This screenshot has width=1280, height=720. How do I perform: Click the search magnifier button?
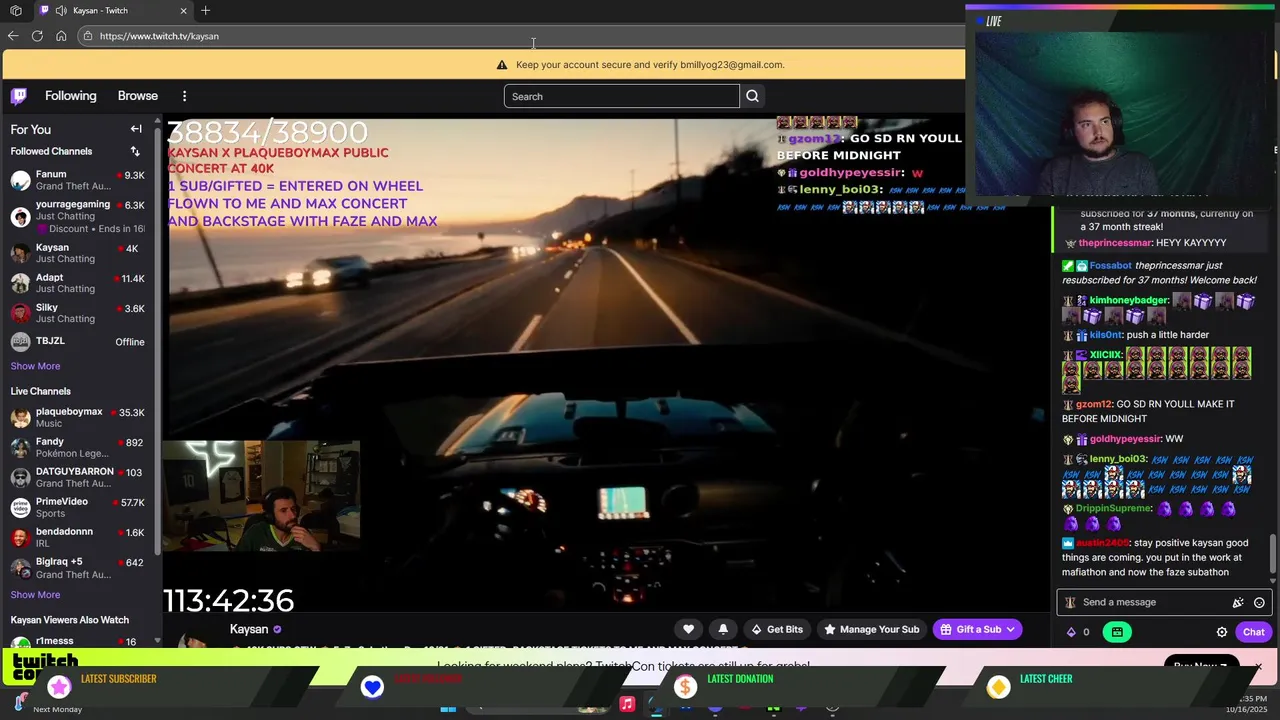tap(752, 96)
